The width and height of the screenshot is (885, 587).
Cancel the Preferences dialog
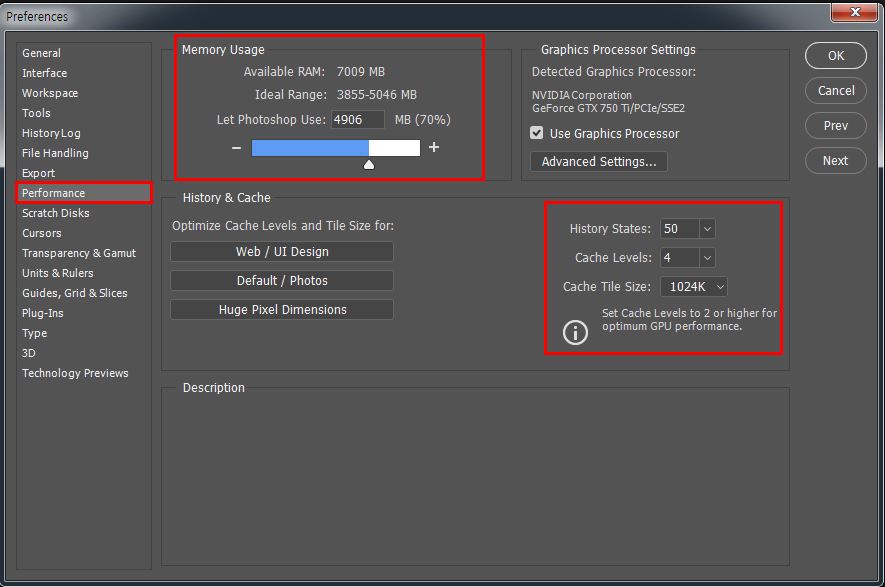(x=836, y=90)
